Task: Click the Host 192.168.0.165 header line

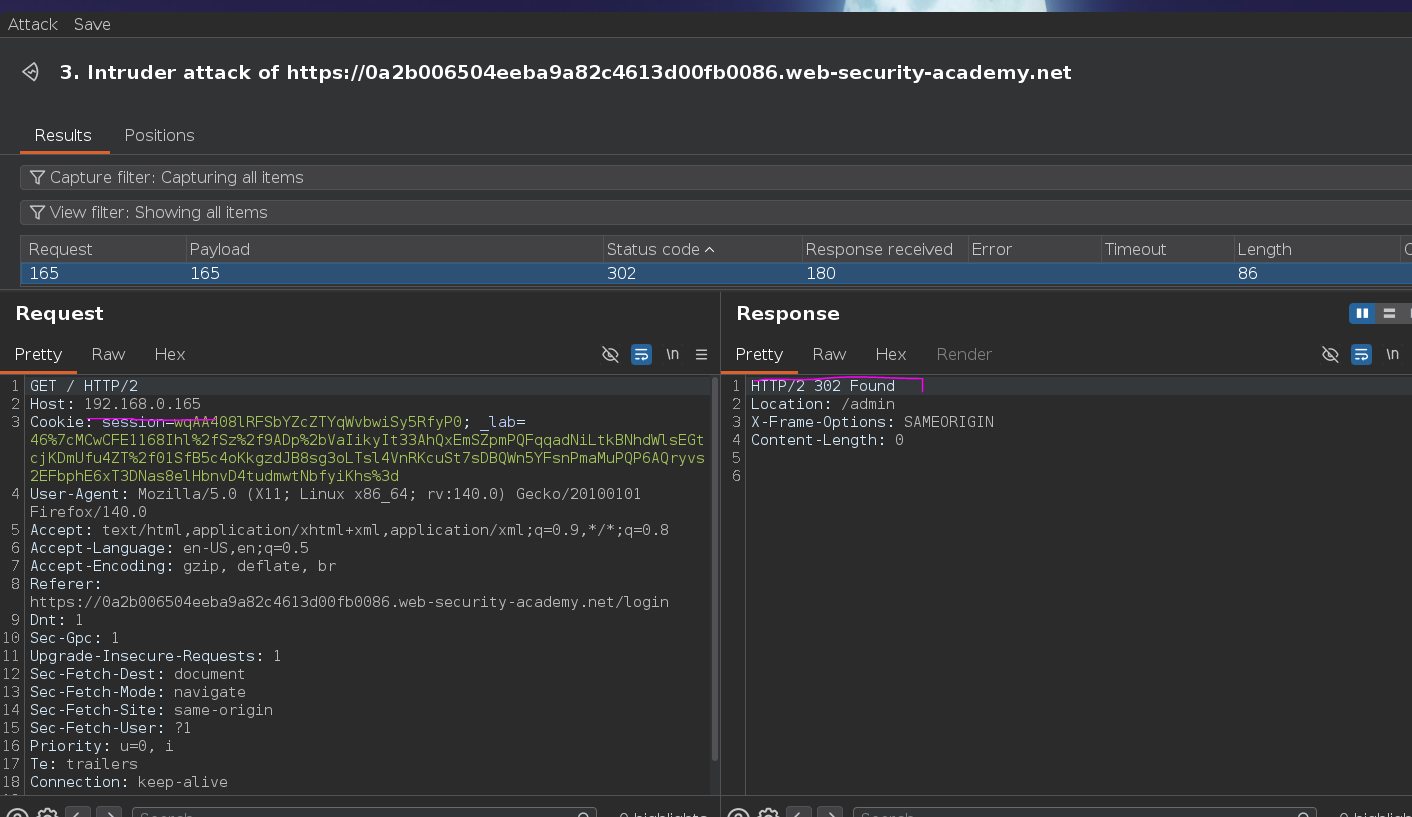Action: click(115, 404)
